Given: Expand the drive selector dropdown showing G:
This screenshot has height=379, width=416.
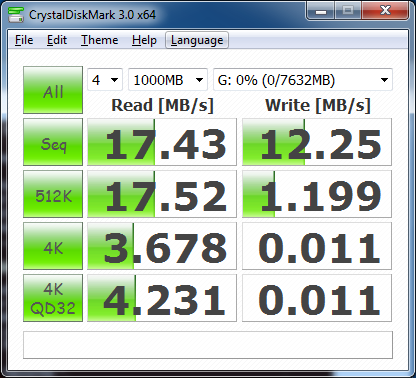Looking at the screenshot, I should tap(303, 80).
